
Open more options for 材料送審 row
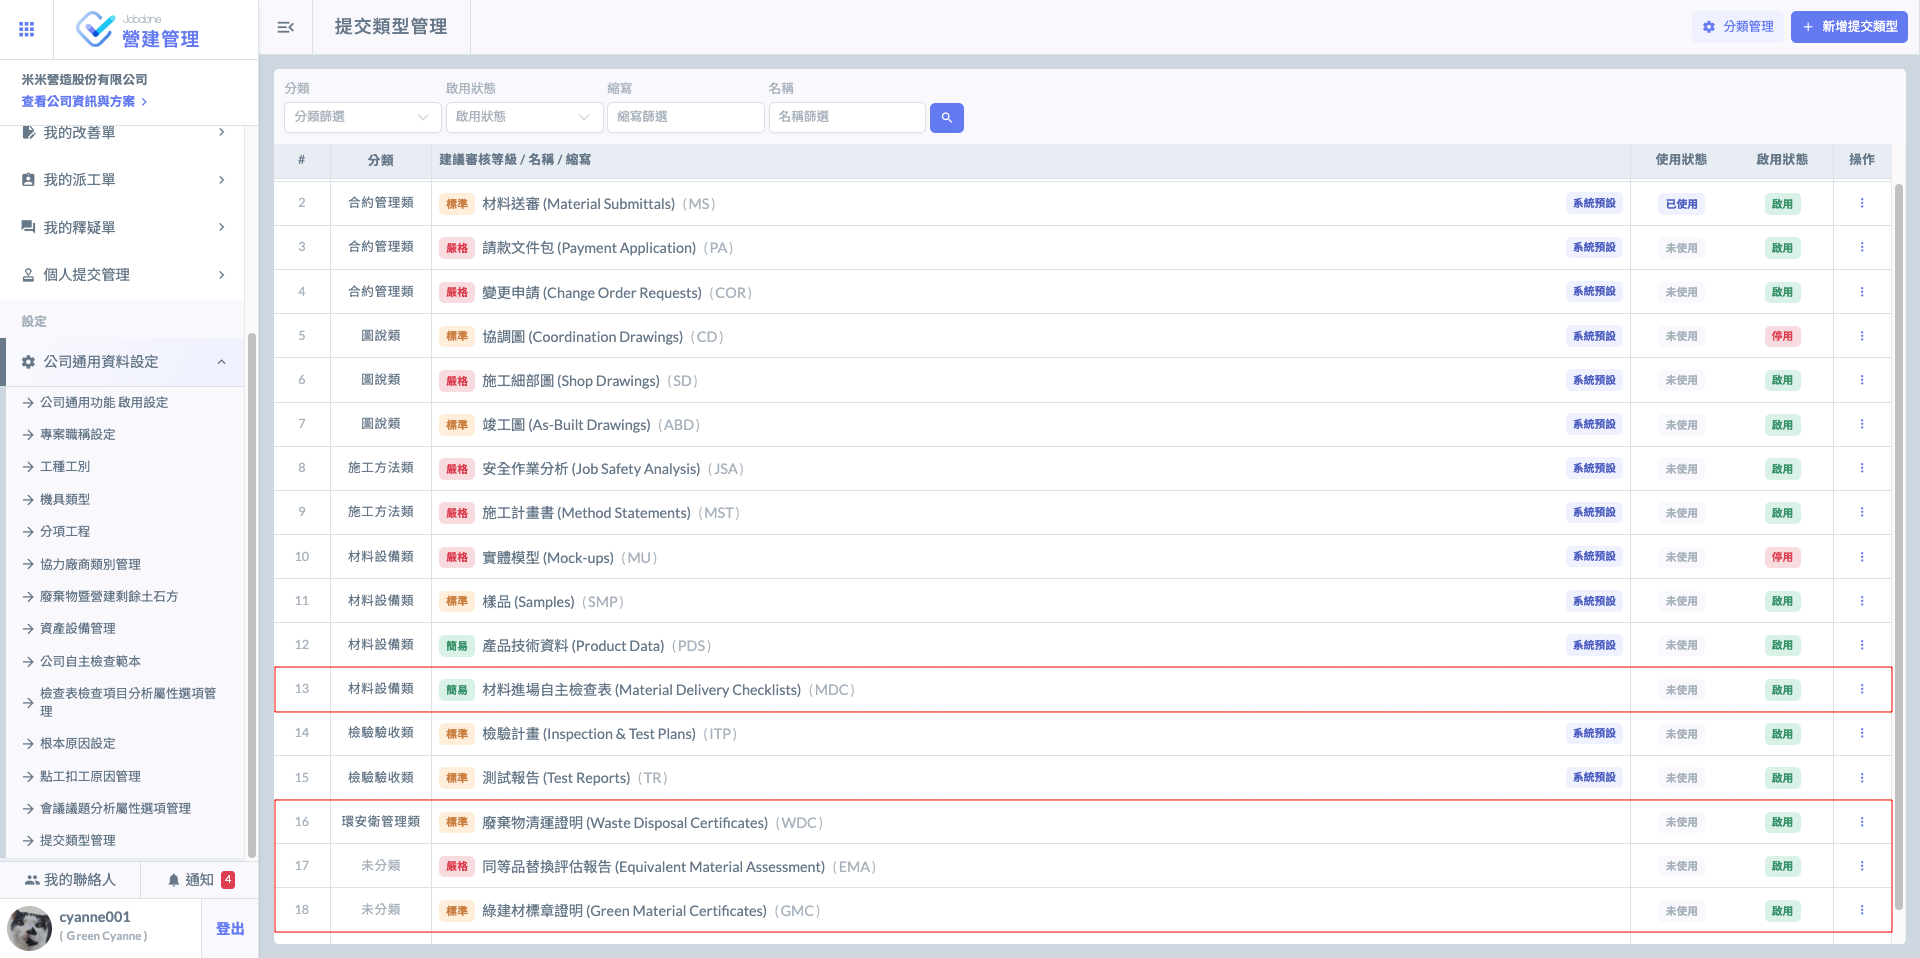(x=1861, y=203)
